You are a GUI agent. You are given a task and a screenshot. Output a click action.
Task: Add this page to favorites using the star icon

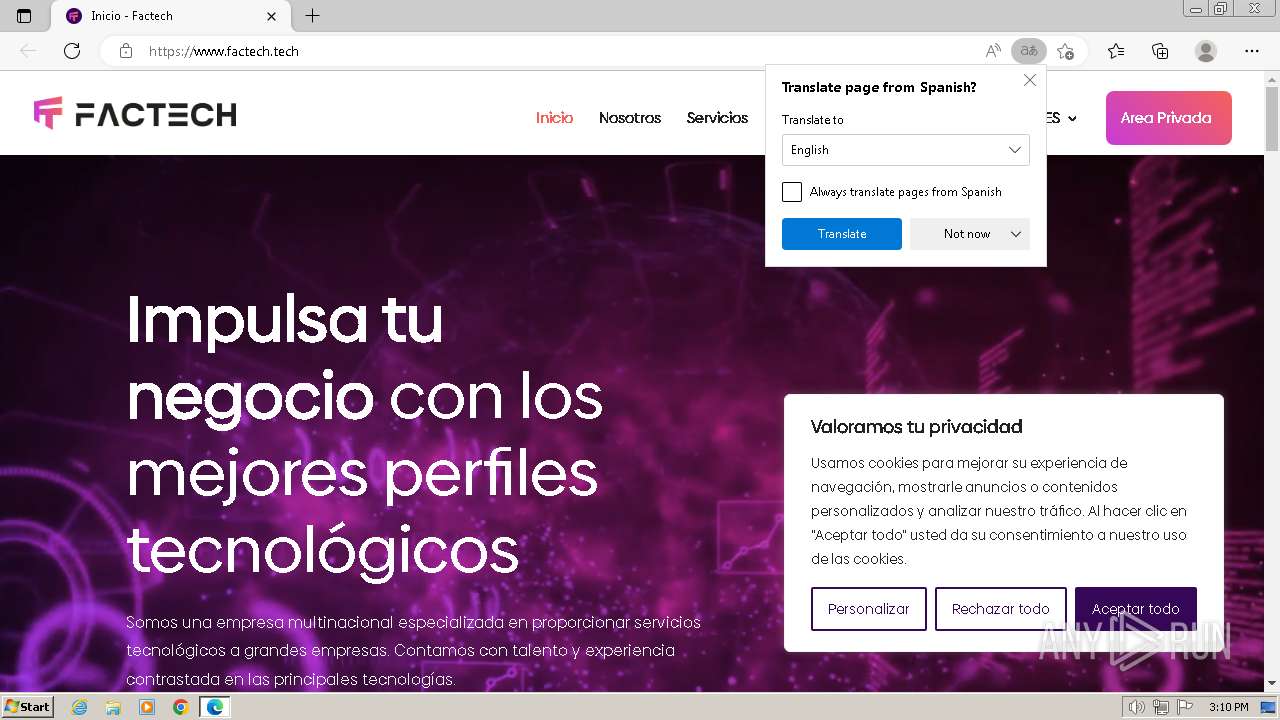tap(1066, 51)
